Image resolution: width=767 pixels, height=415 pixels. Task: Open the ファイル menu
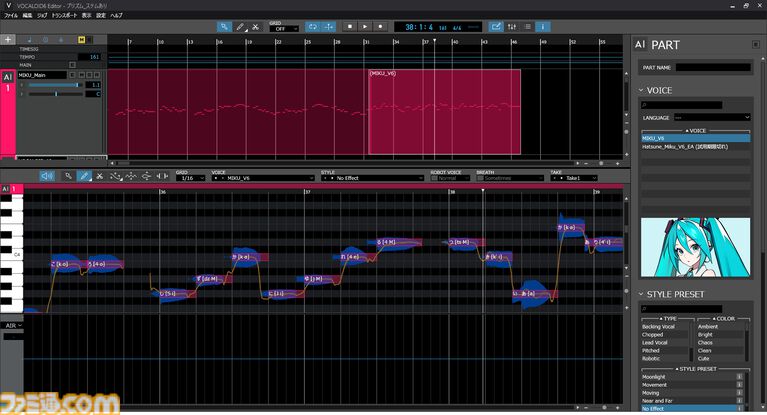pos(11,16)
